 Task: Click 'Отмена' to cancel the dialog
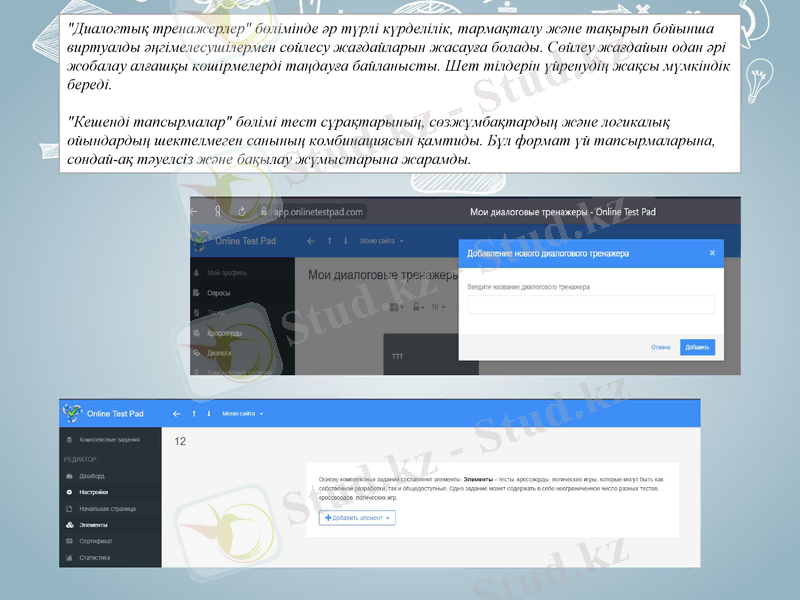coord(661,347)
